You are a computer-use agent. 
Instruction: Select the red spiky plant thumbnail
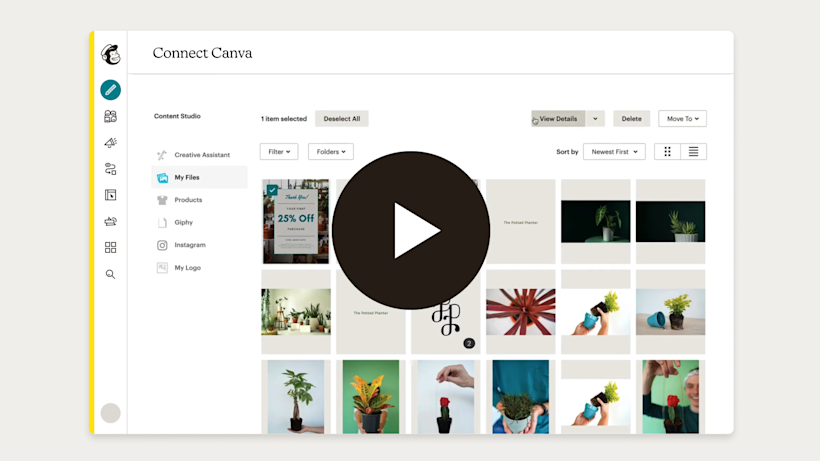(x=520, y=312)
